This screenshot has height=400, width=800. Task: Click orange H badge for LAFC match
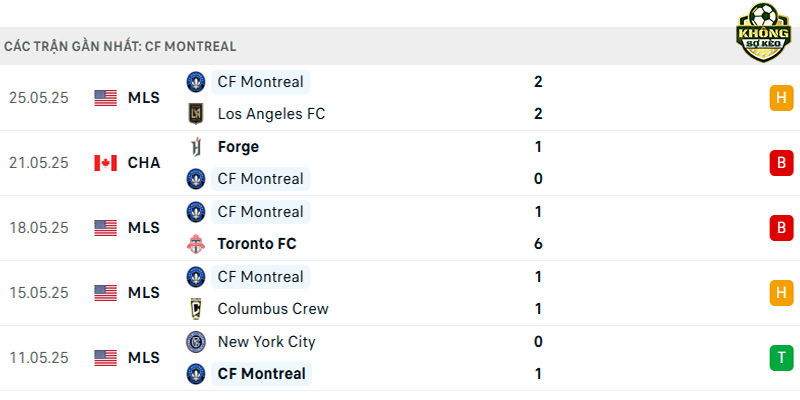pos(781,98)
